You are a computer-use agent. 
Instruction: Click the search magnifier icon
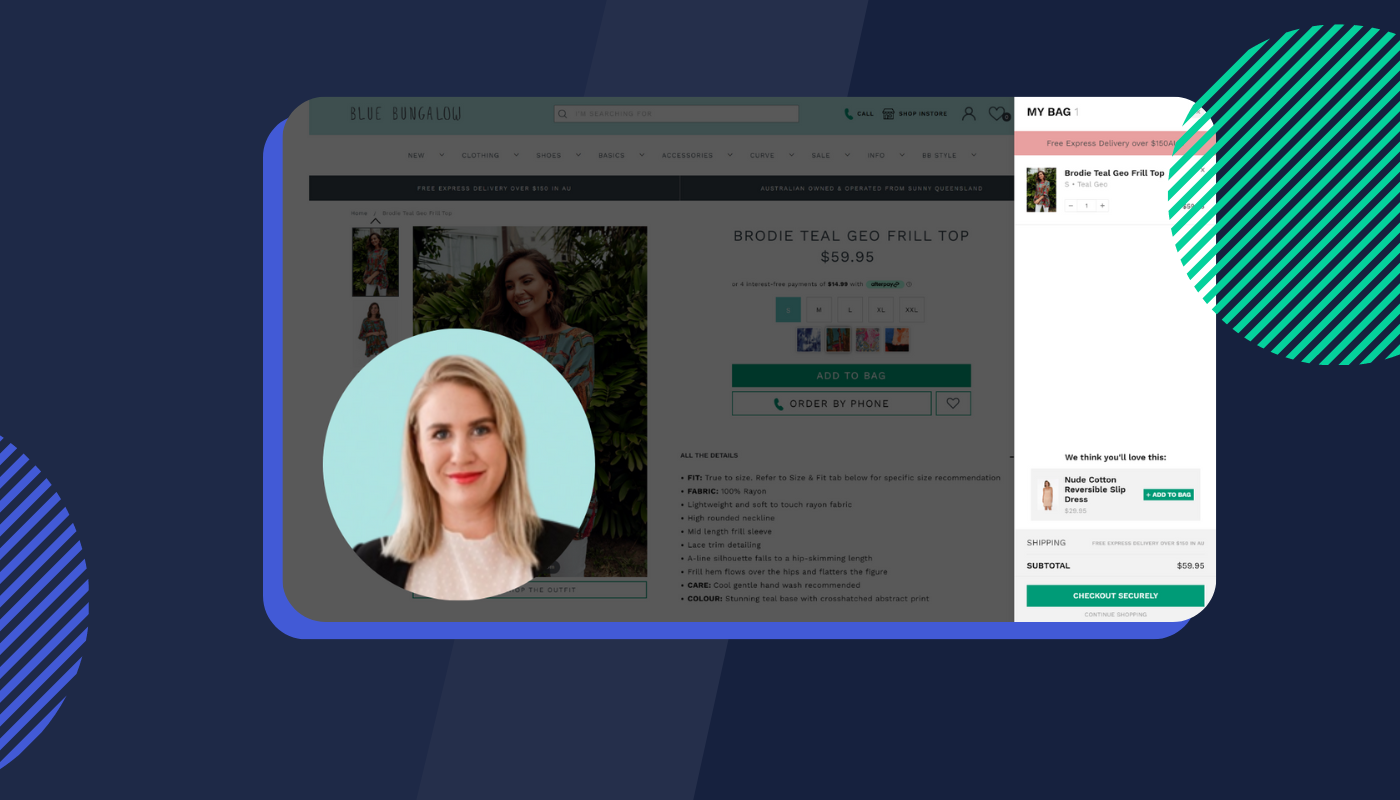pyautogui.click(x=562, y=113)
